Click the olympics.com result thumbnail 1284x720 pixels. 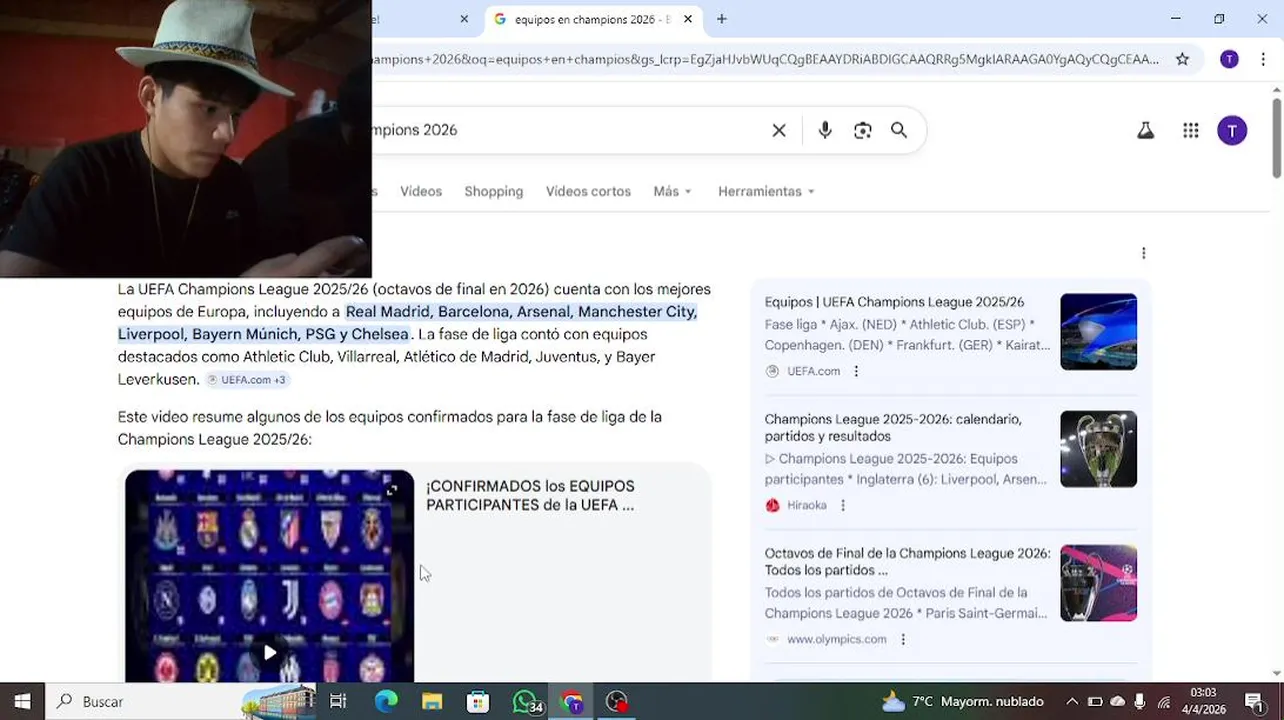click(x=1098, y=583)
